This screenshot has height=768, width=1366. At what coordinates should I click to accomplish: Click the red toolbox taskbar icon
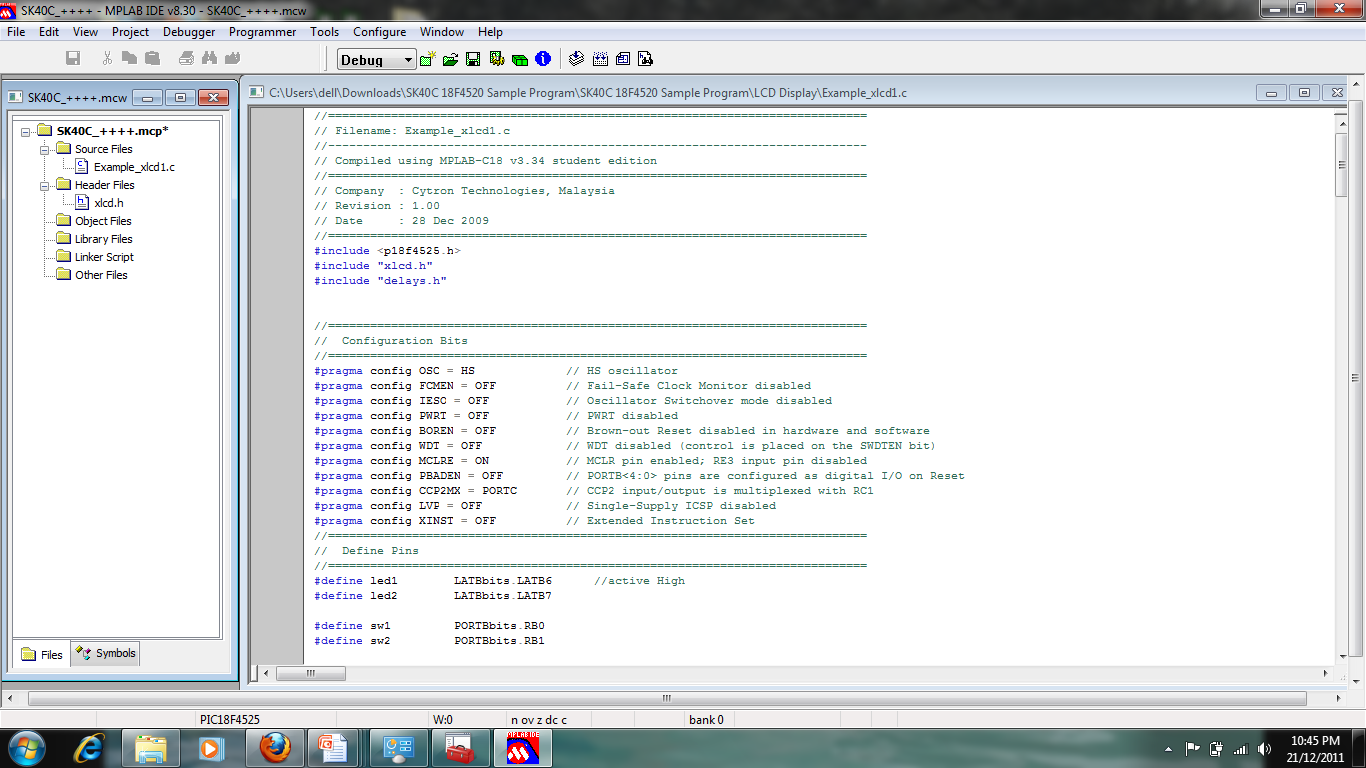pyautogui.click(x=460, y=748)
